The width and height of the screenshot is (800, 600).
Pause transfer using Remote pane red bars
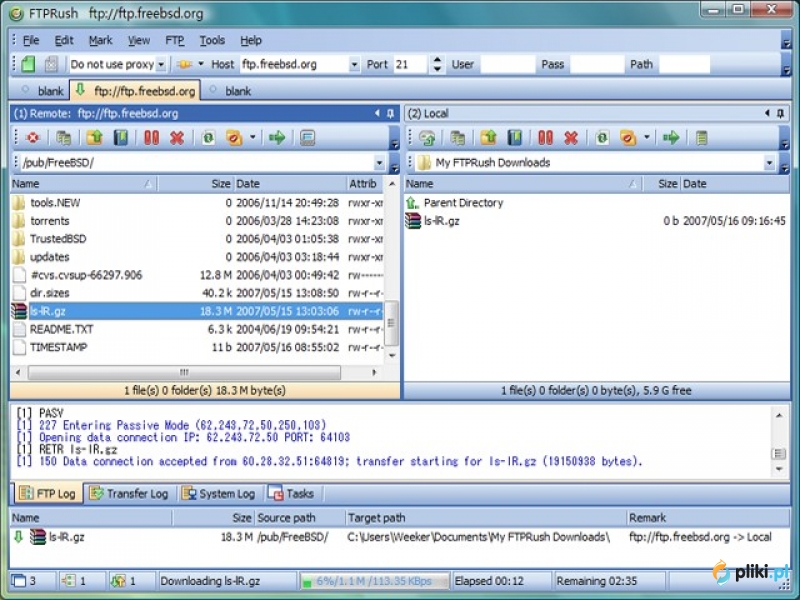point(152,138)
